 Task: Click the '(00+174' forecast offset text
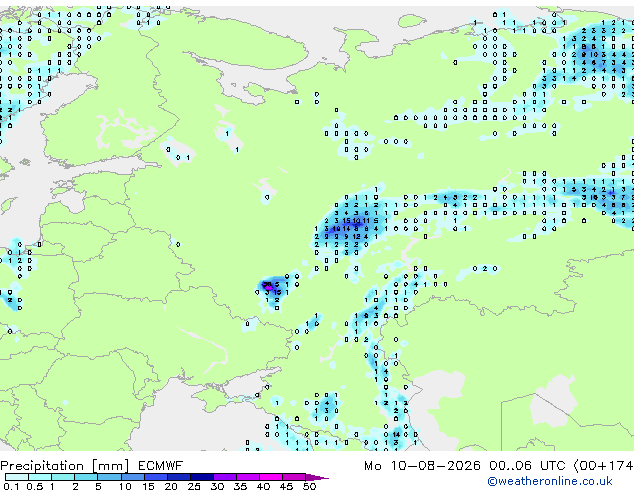click(x=603, y=466)
